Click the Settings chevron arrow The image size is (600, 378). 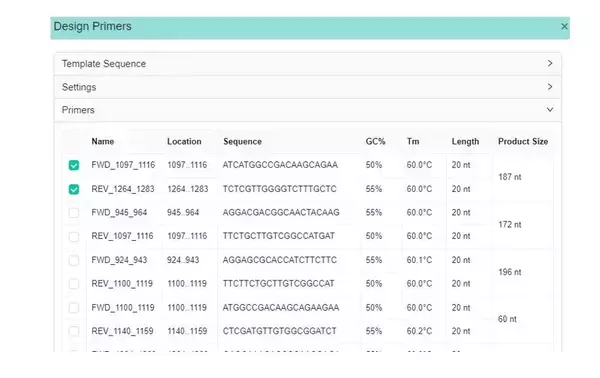(x=550, y=87)
